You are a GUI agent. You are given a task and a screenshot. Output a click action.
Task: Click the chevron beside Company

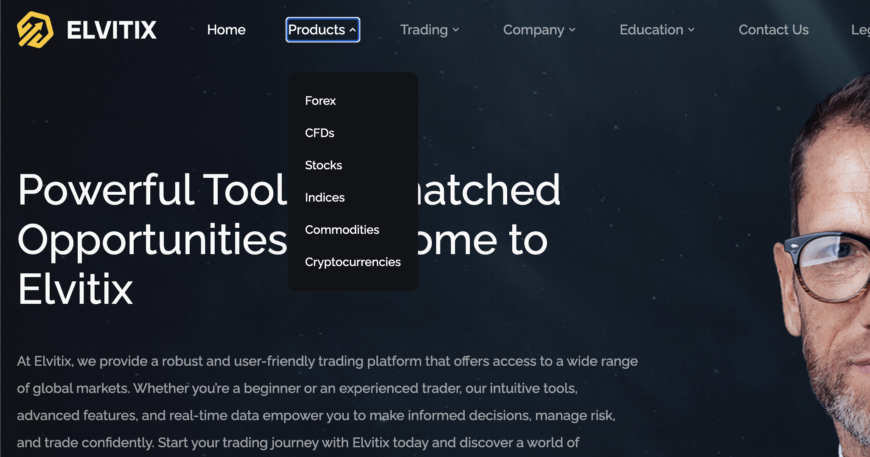(x=572, y=30)
